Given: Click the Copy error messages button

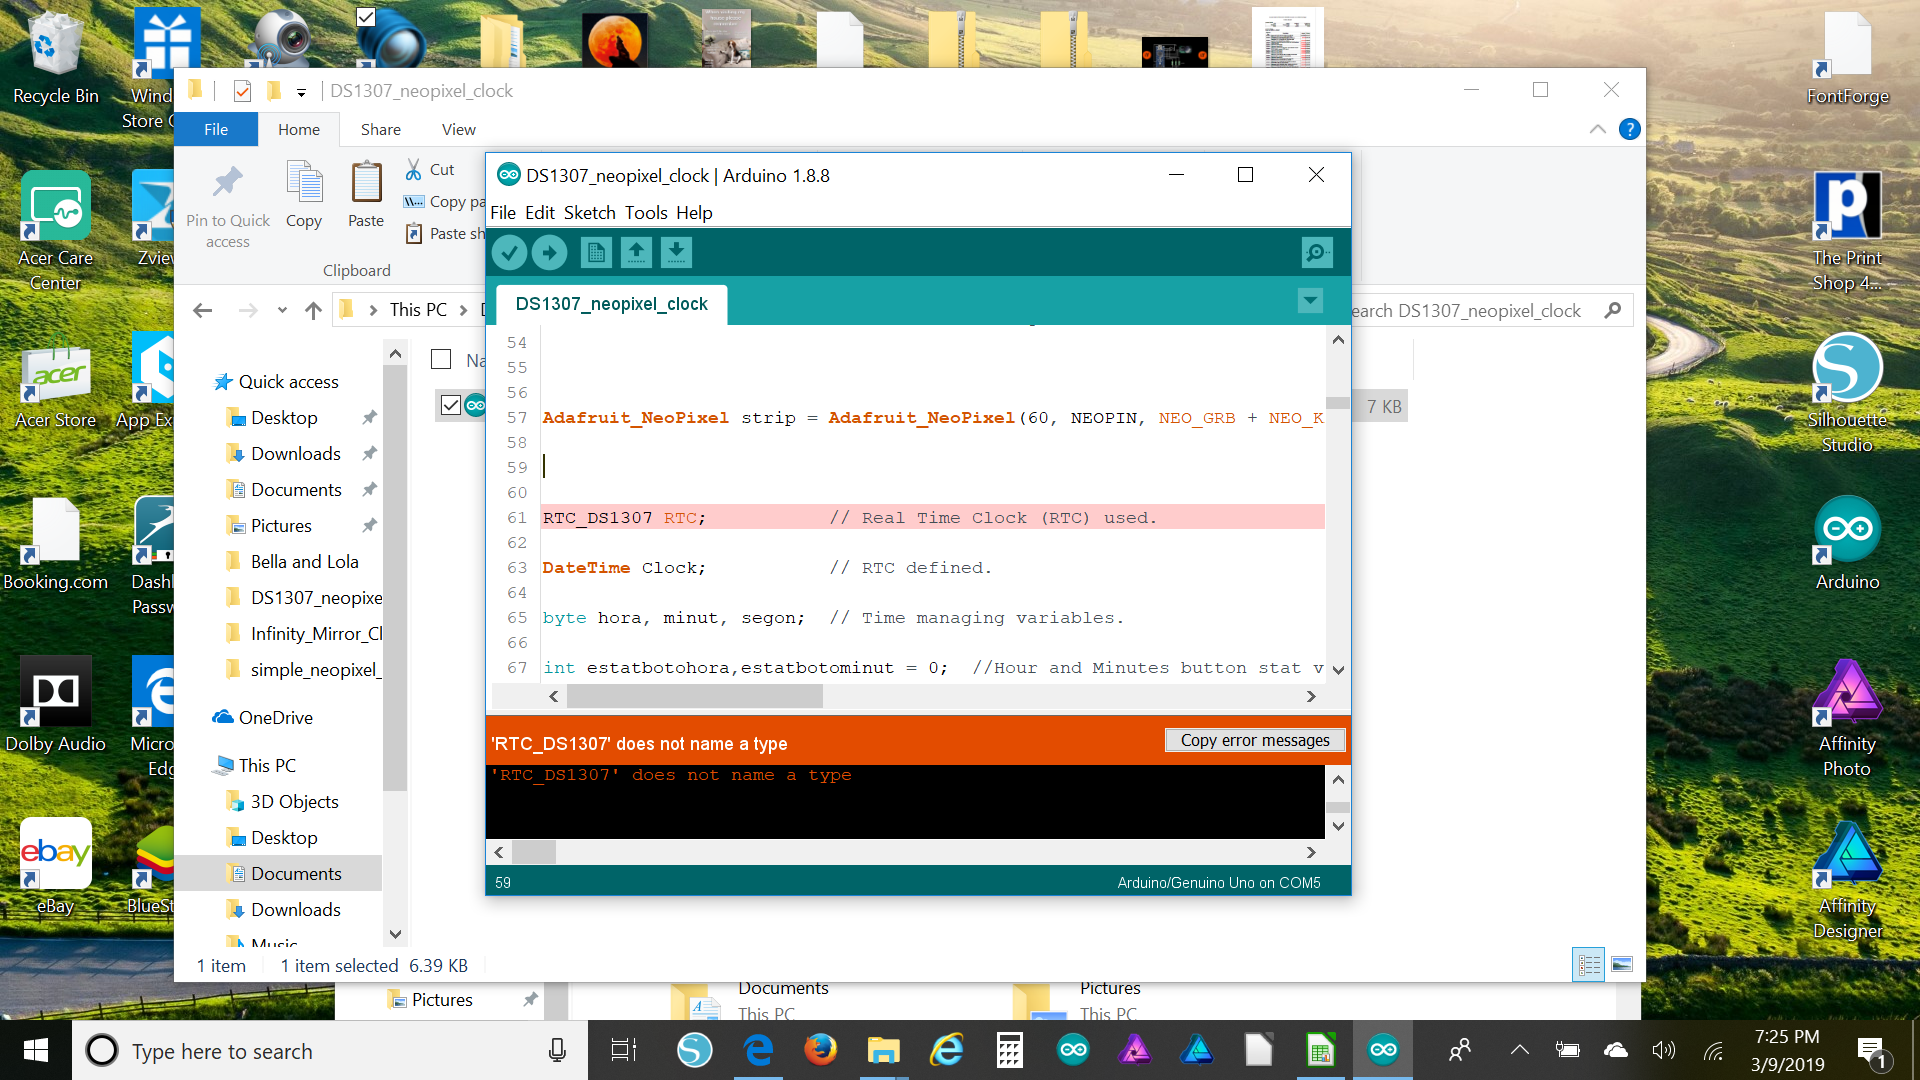Looking at the screenshot, I should (x=1254, y=740).
